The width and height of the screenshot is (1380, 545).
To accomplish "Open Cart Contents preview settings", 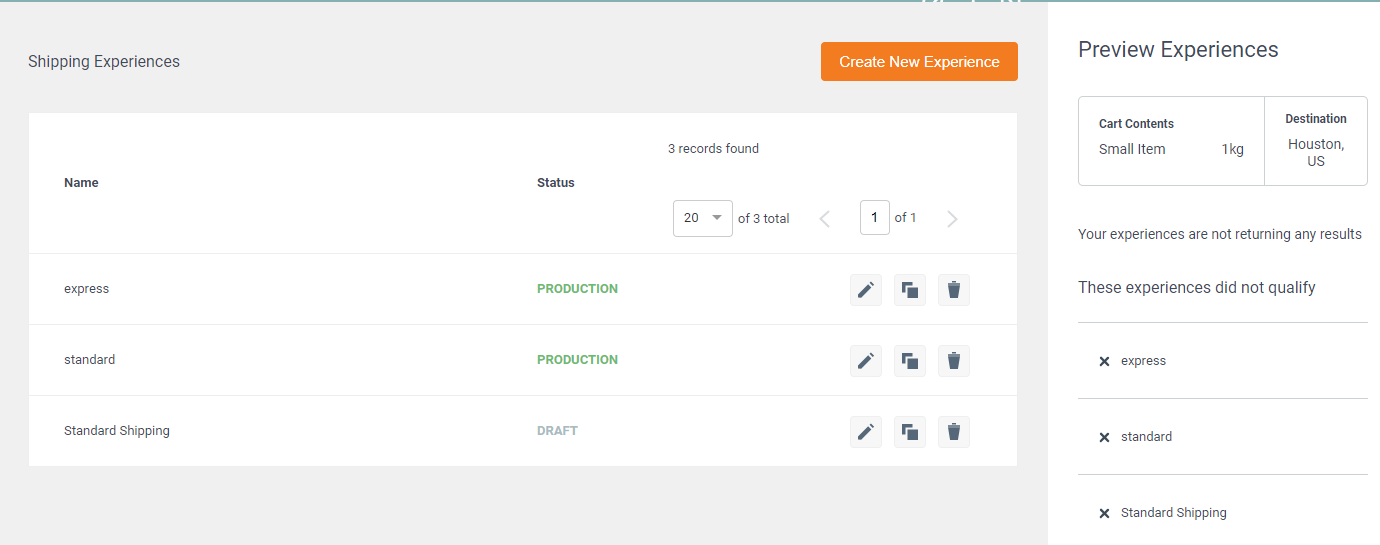I will (1171, 141).
